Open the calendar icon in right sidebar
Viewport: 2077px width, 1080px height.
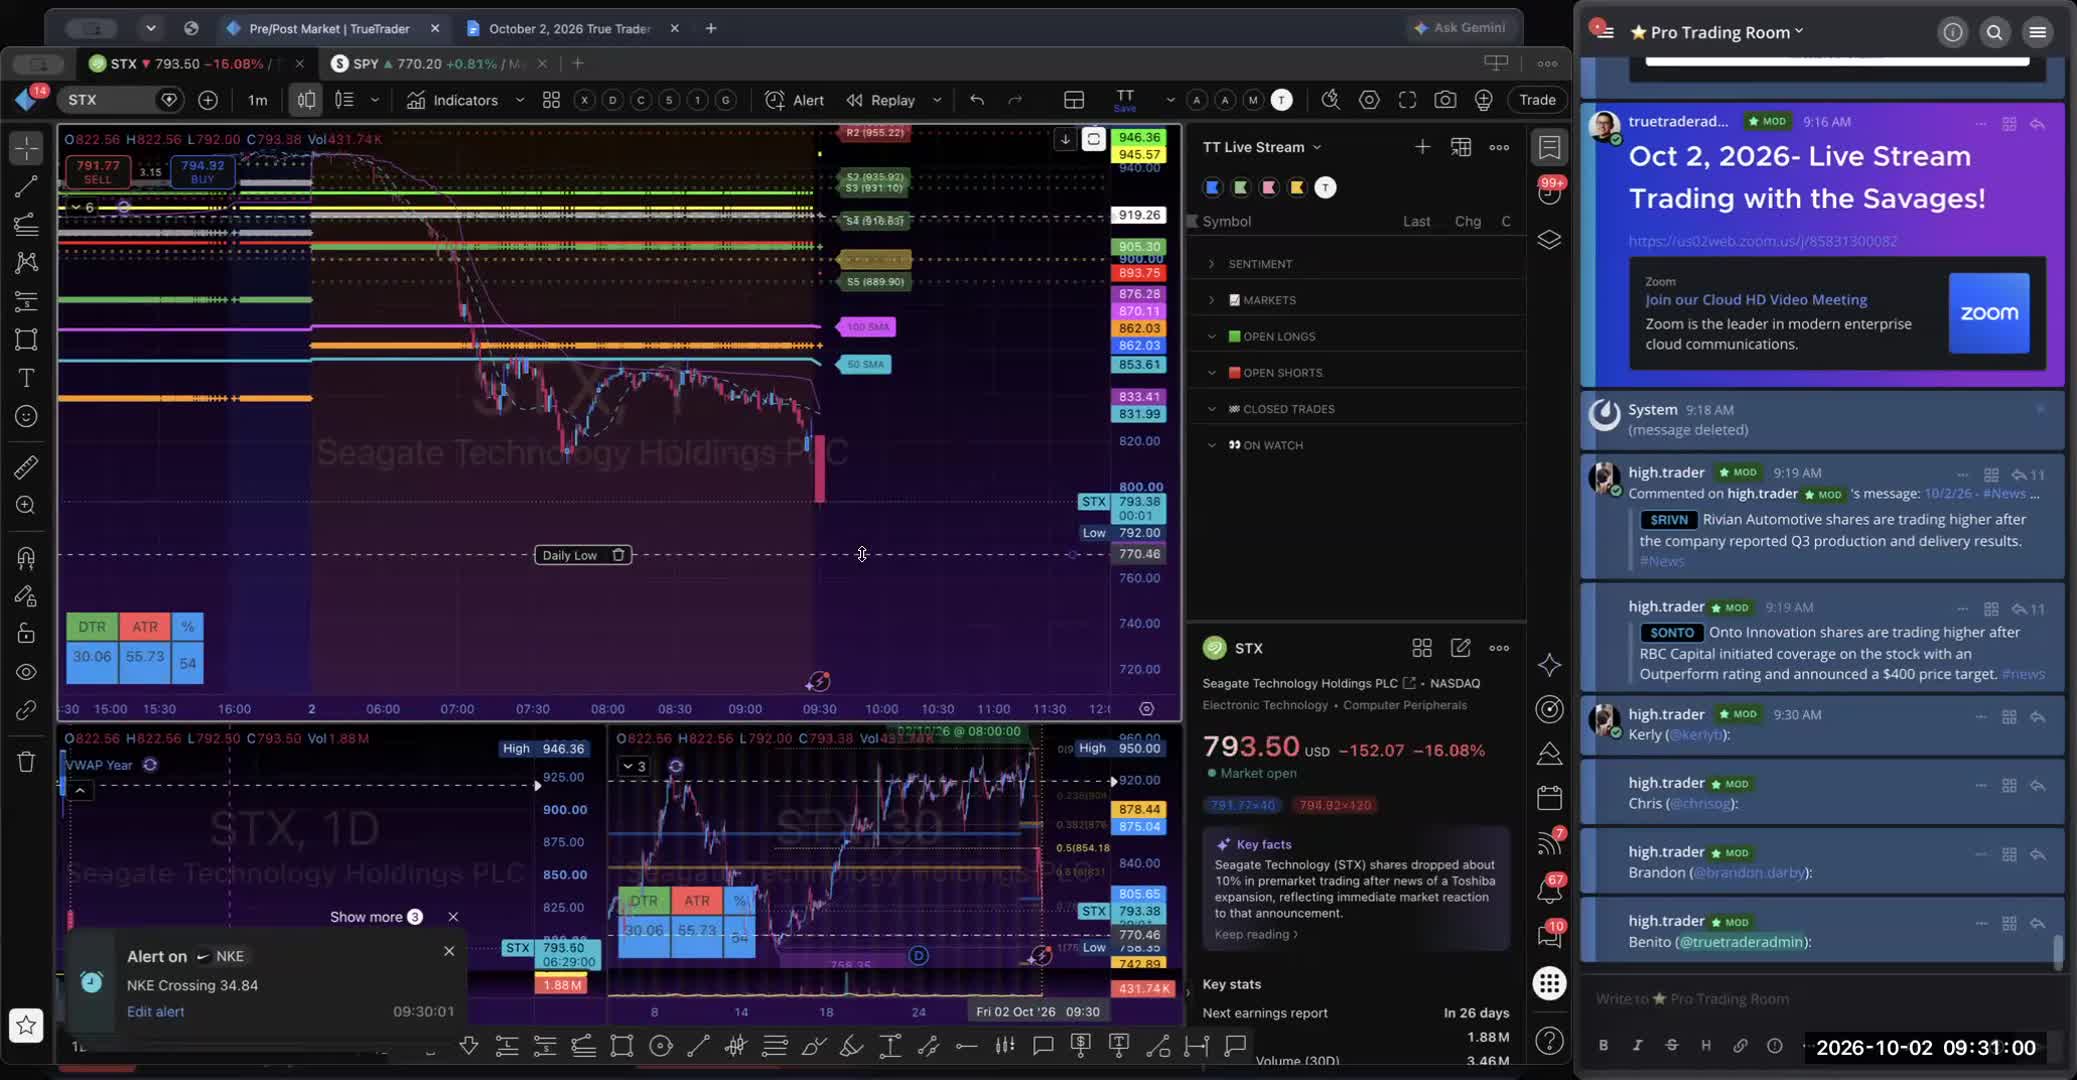(x=1549, y=798)
